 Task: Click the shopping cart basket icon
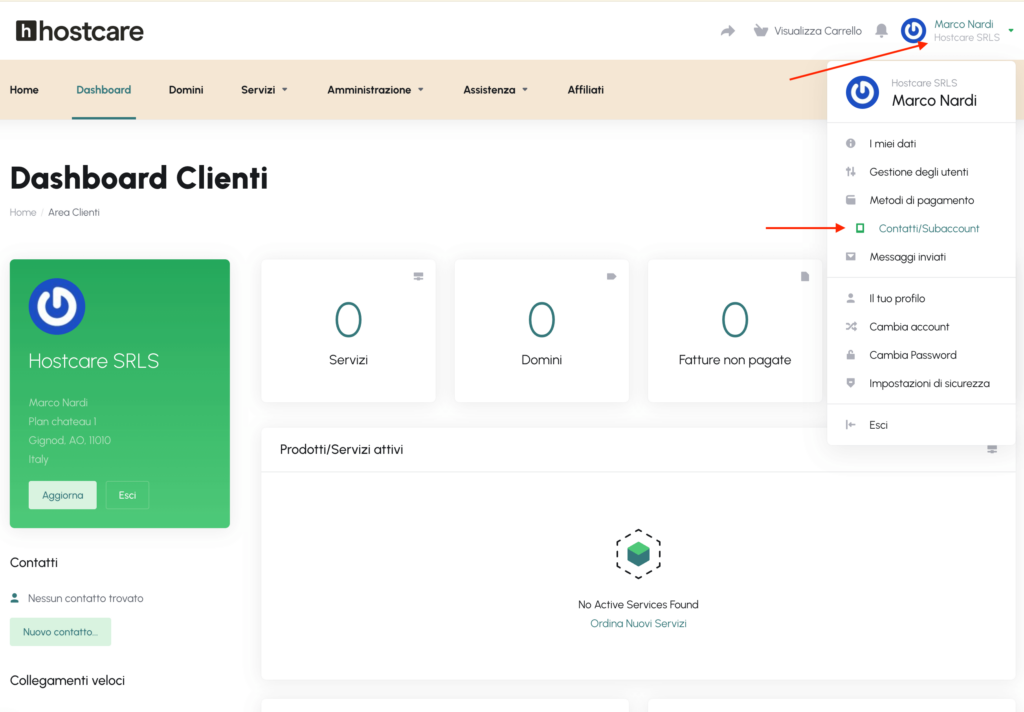click(x=760, y=31)
